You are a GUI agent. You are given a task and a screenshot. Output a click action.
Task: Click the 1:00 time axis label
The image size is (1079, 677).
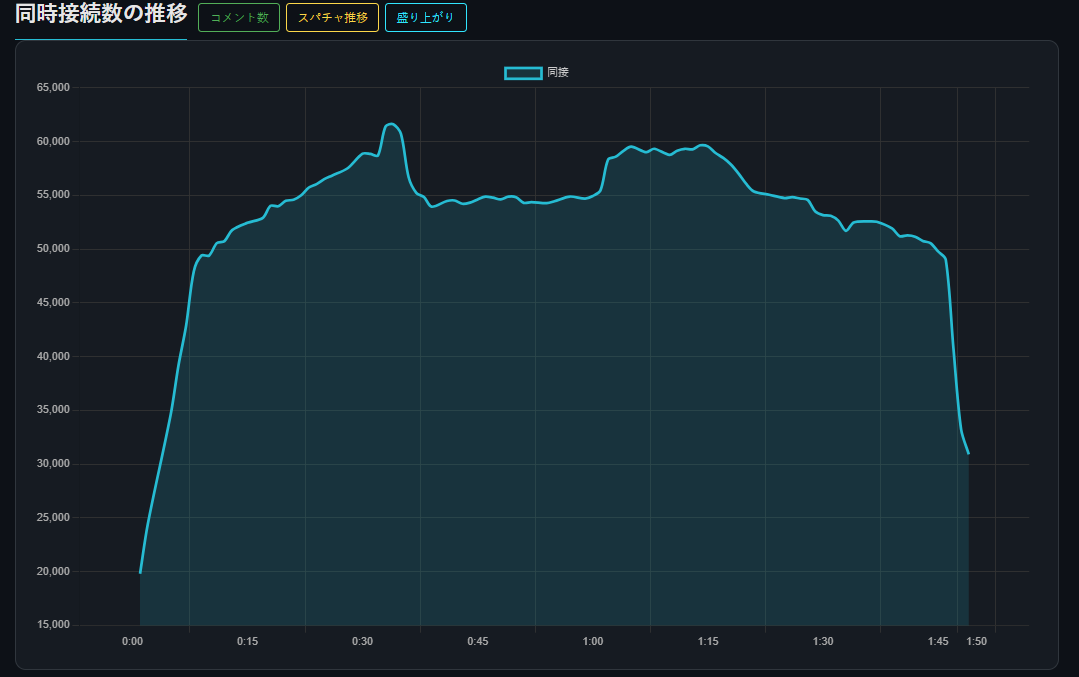pos(592,641)
